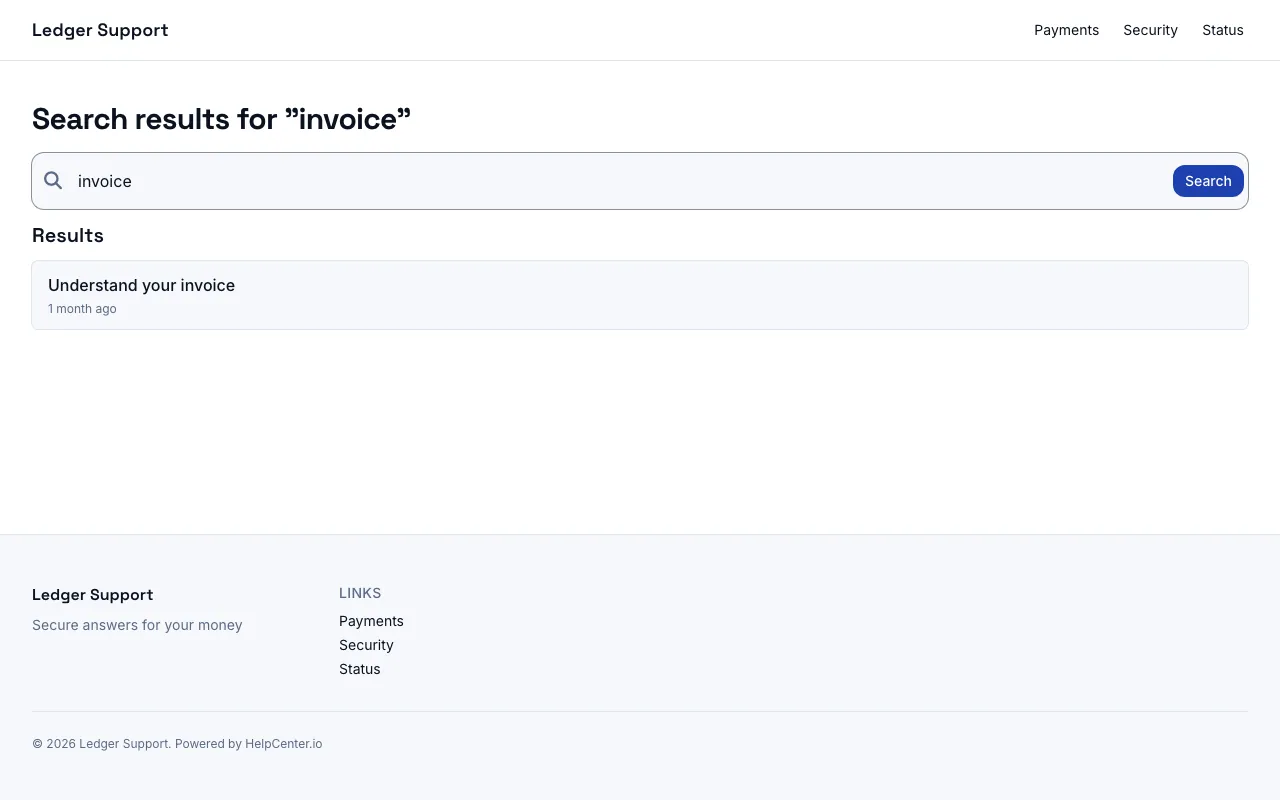1280x800 pixels.
Task: Click the "Results" heading
Action: (x=68, y=236)
